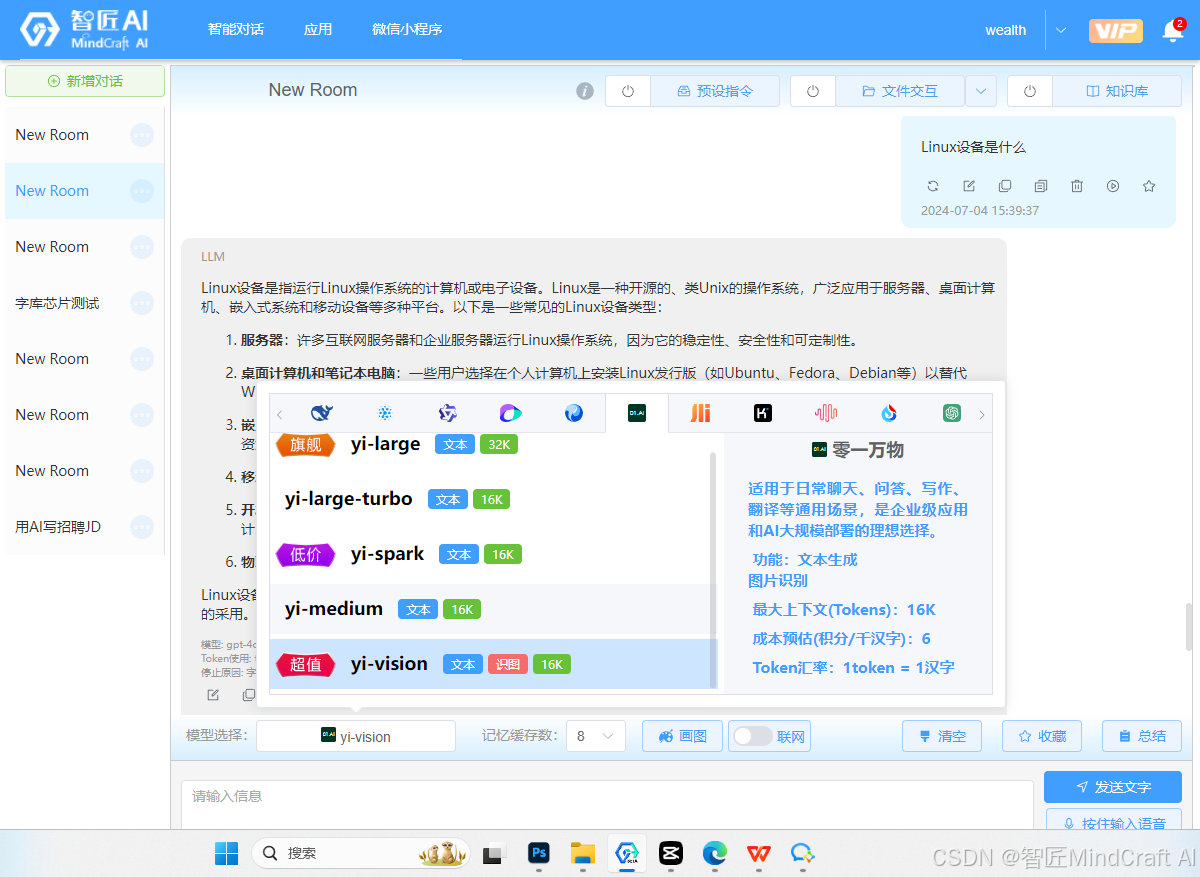The width and height of the screenshot is (1200, 877).
Task: Click the model list scrollbar
Action: pyautogui.click(x=713, y=570)
